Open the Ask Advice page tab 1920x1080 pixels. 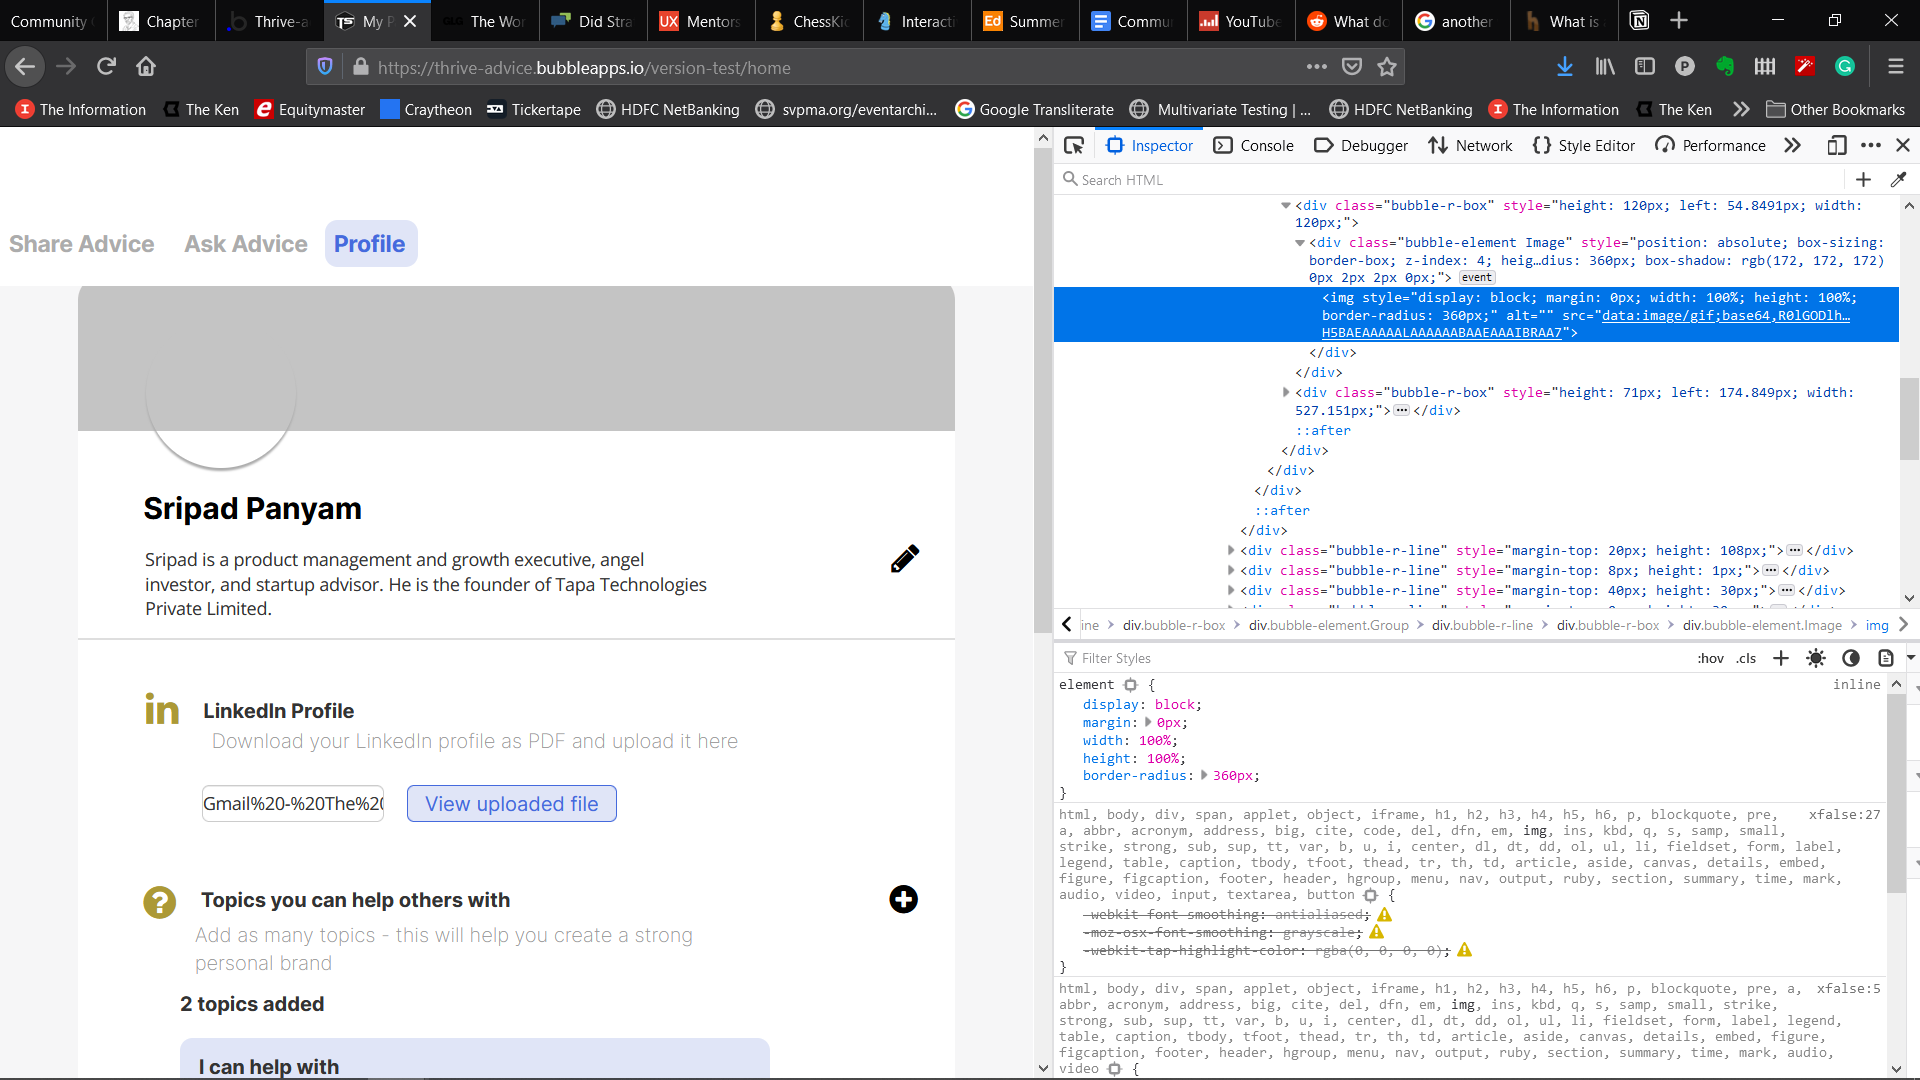(246, 244)
